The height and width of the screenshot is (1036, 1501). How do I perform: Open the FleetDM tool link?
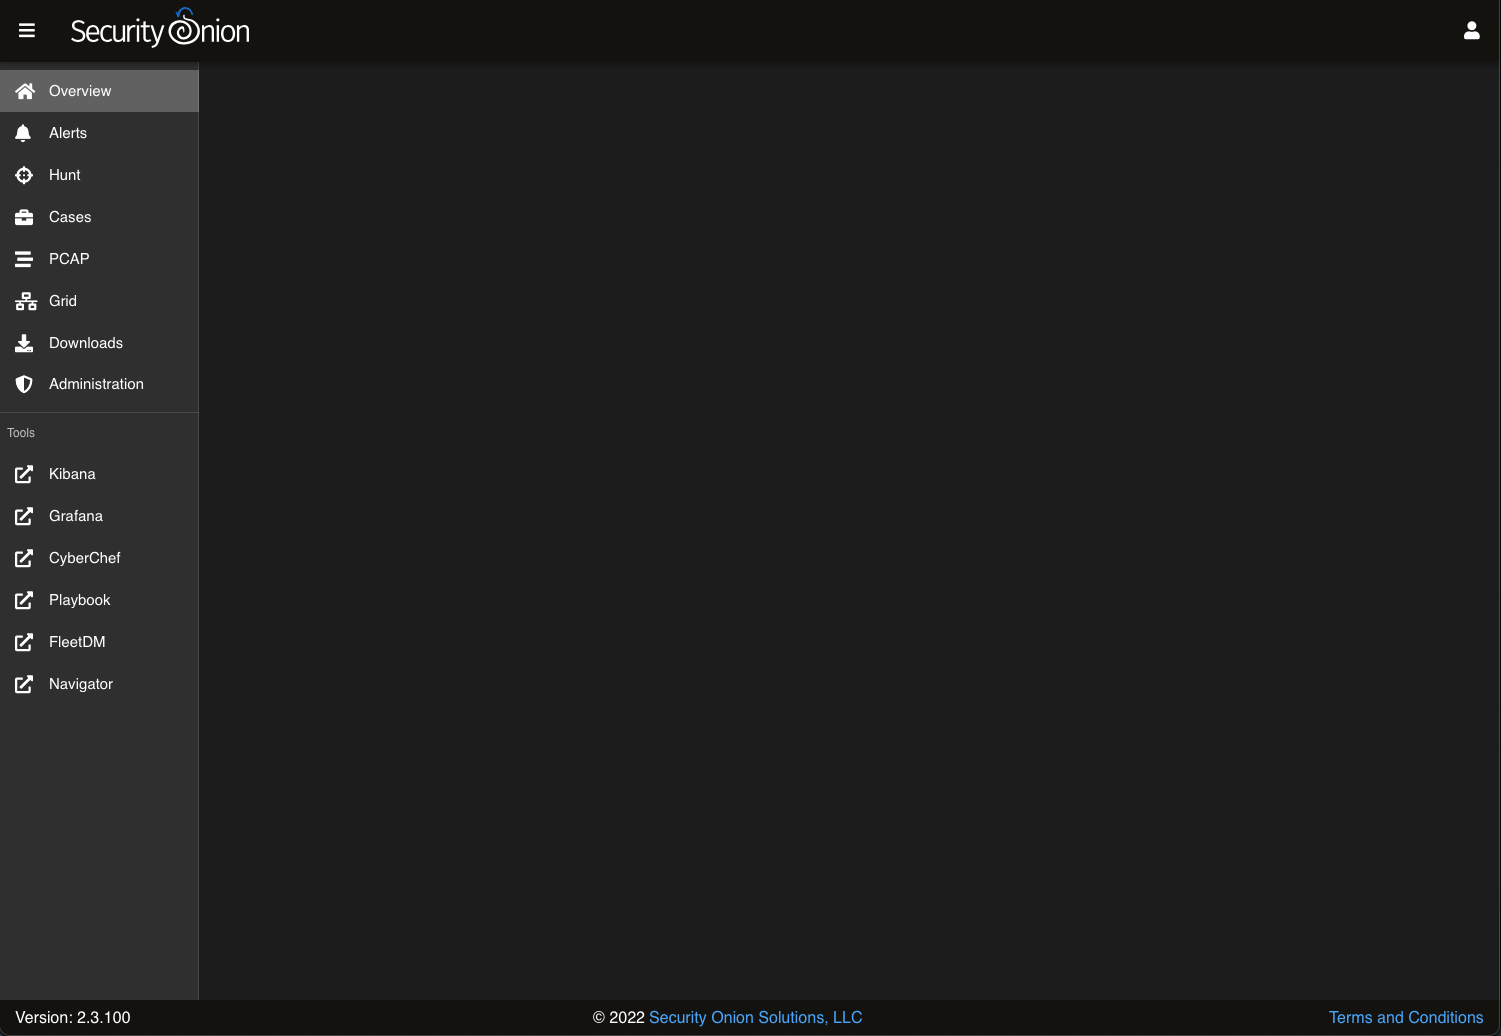(x=99, y=642)
